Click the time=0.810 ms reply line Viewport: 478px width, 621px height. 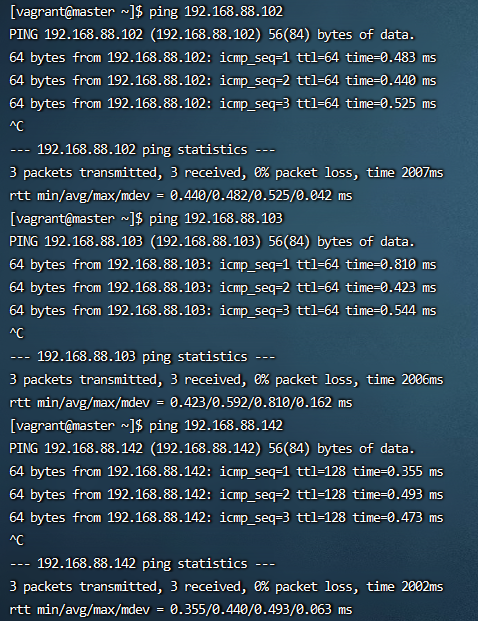[x=222, y=265]
